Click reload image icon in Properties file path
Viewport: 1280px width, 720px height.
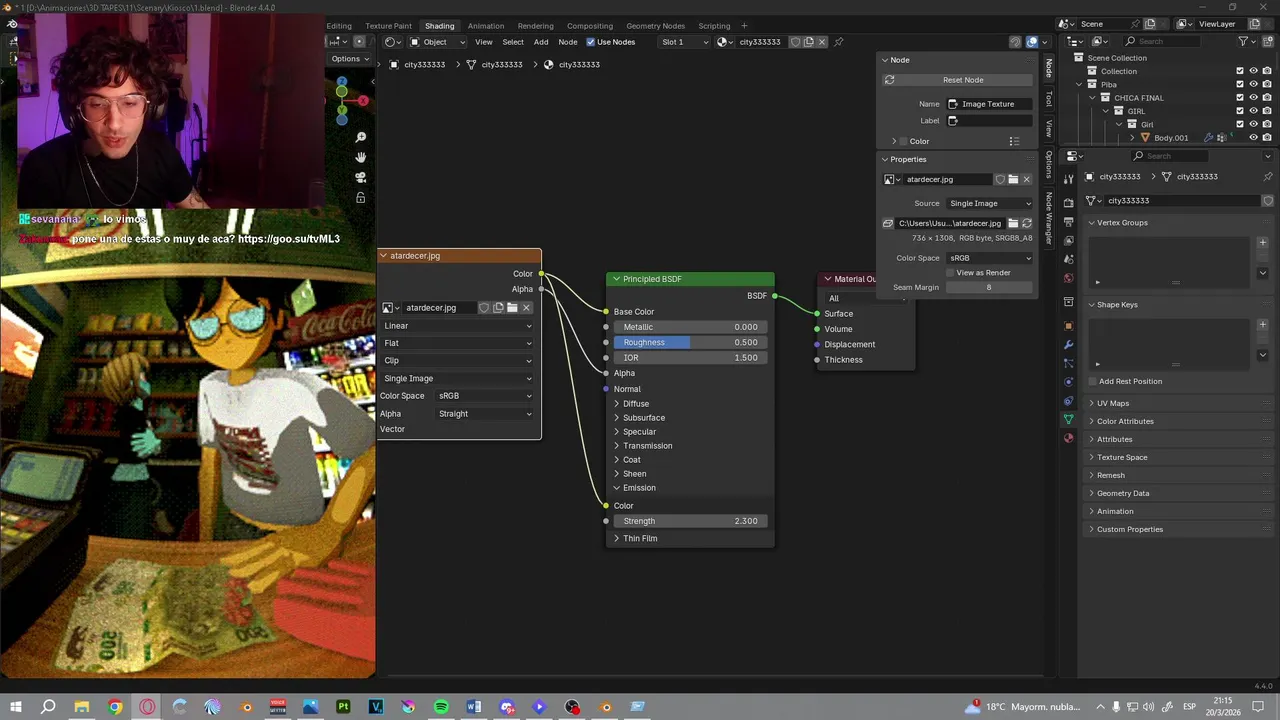click(1026, 223)
